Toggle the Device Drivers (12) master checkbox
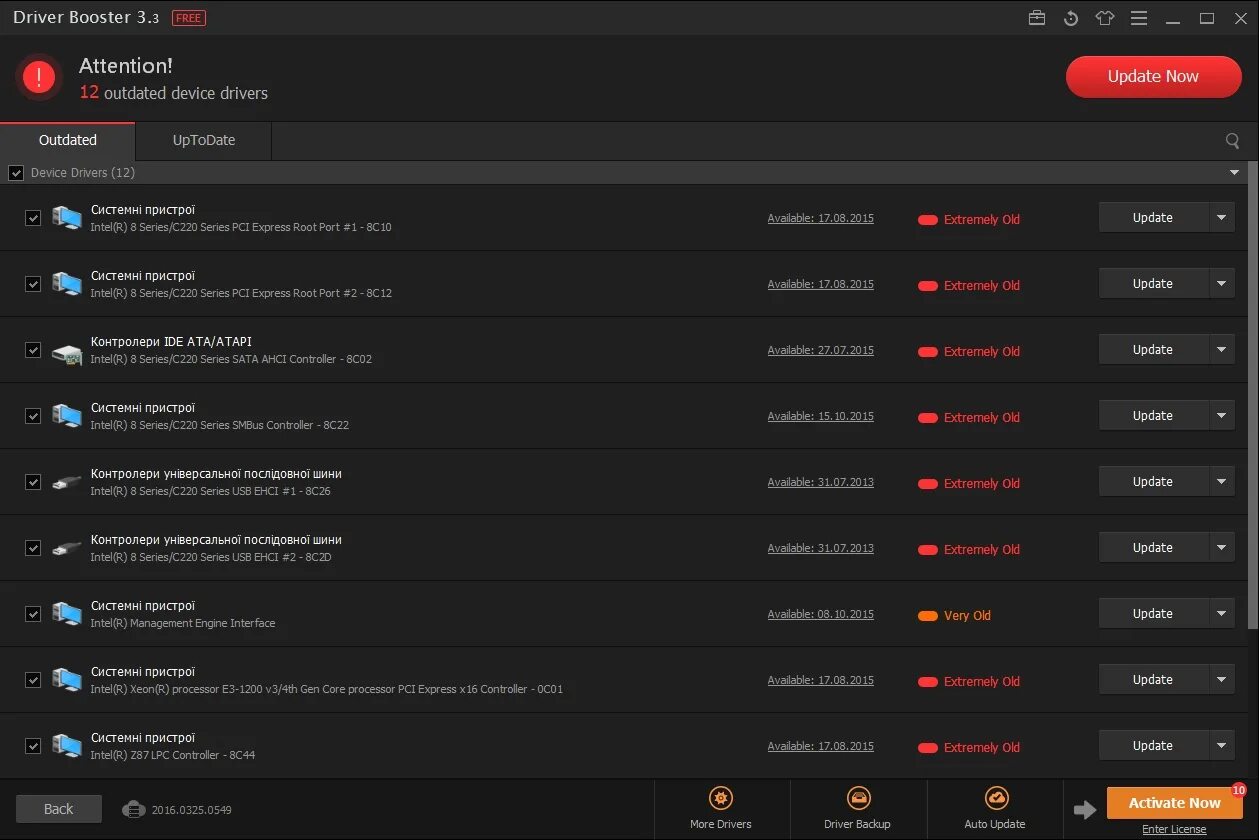1259x840 pixels. point(16,173)
